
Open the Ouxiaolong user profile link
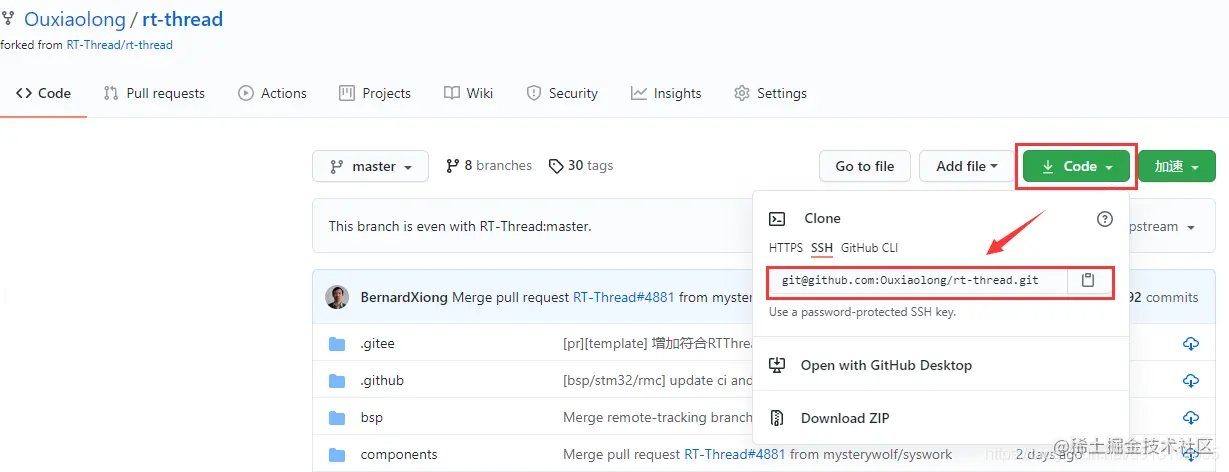click(74, 19)
